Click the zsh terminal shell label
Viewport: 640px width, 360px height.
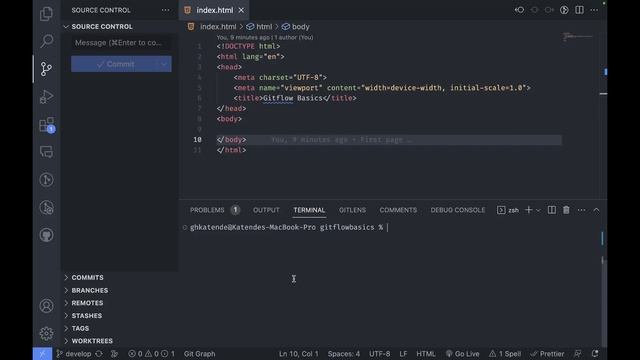(508, 210)
